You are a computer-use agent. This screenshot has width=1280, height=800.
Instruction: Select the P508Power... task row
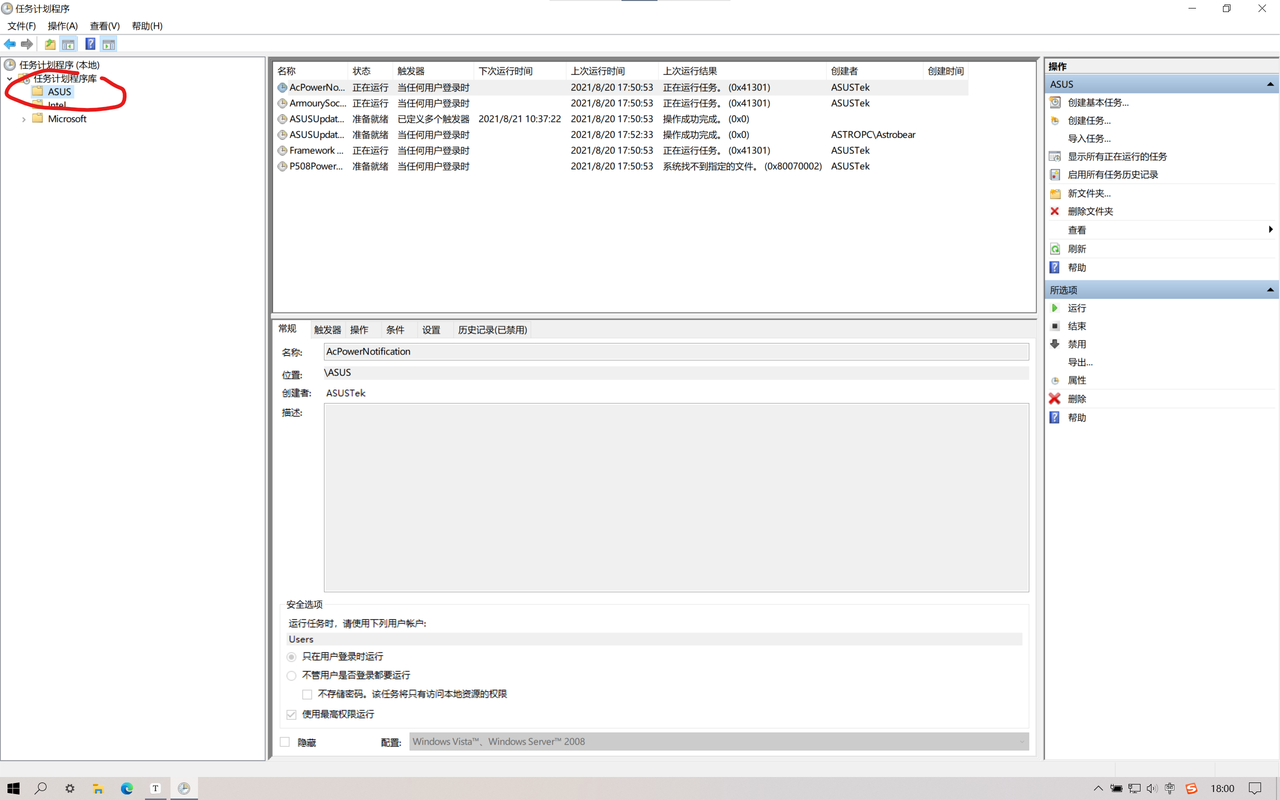tap(620, 166)
